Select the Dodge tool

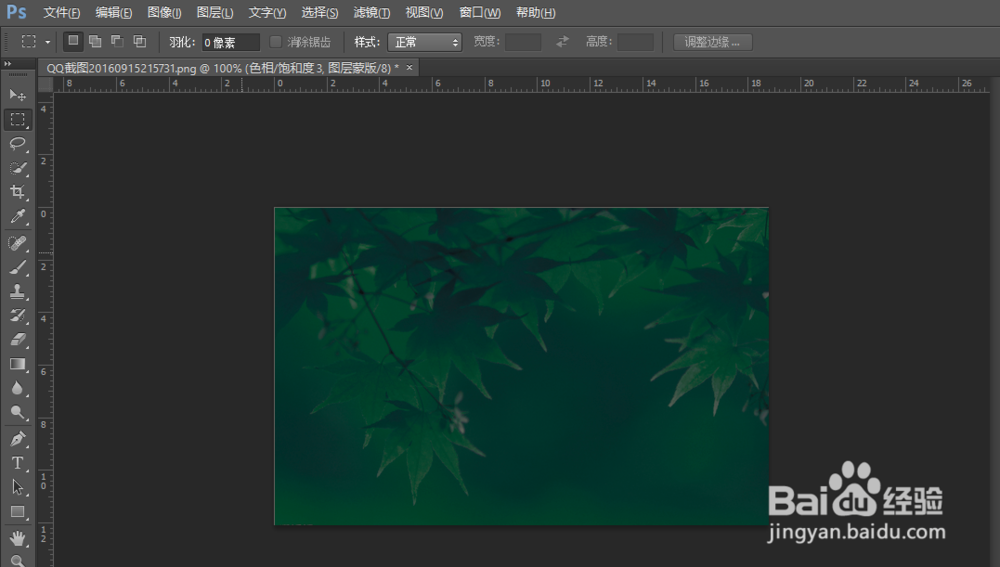(17, 413)
